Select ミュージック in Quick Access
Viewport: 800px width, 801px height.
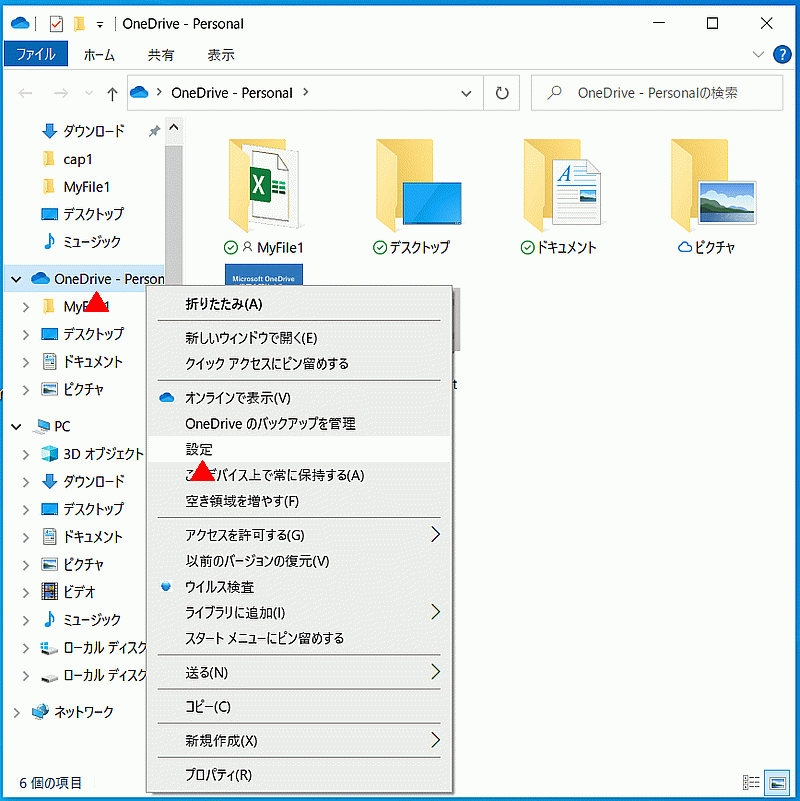pyautogui.click(x=91, y=242)
